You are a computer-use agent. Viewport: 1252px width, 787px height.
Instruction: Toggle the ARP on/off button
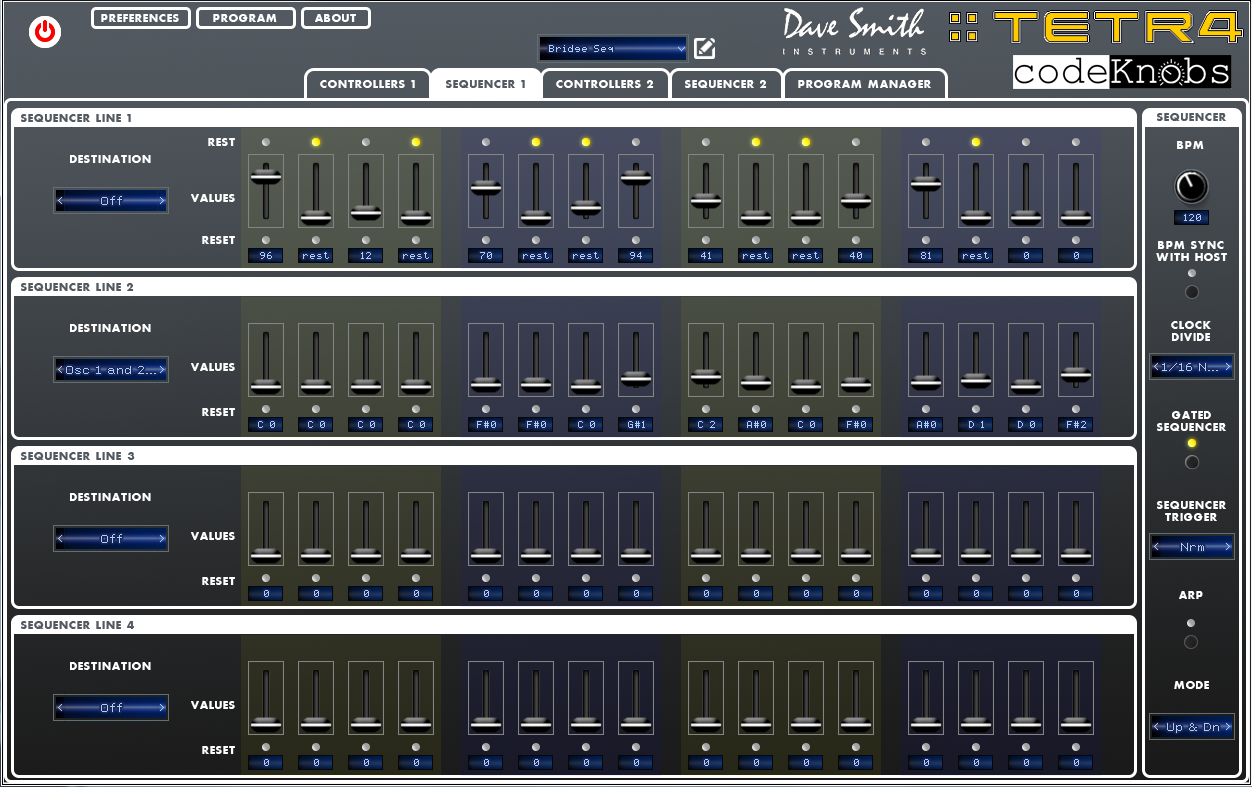point(1191,642)
